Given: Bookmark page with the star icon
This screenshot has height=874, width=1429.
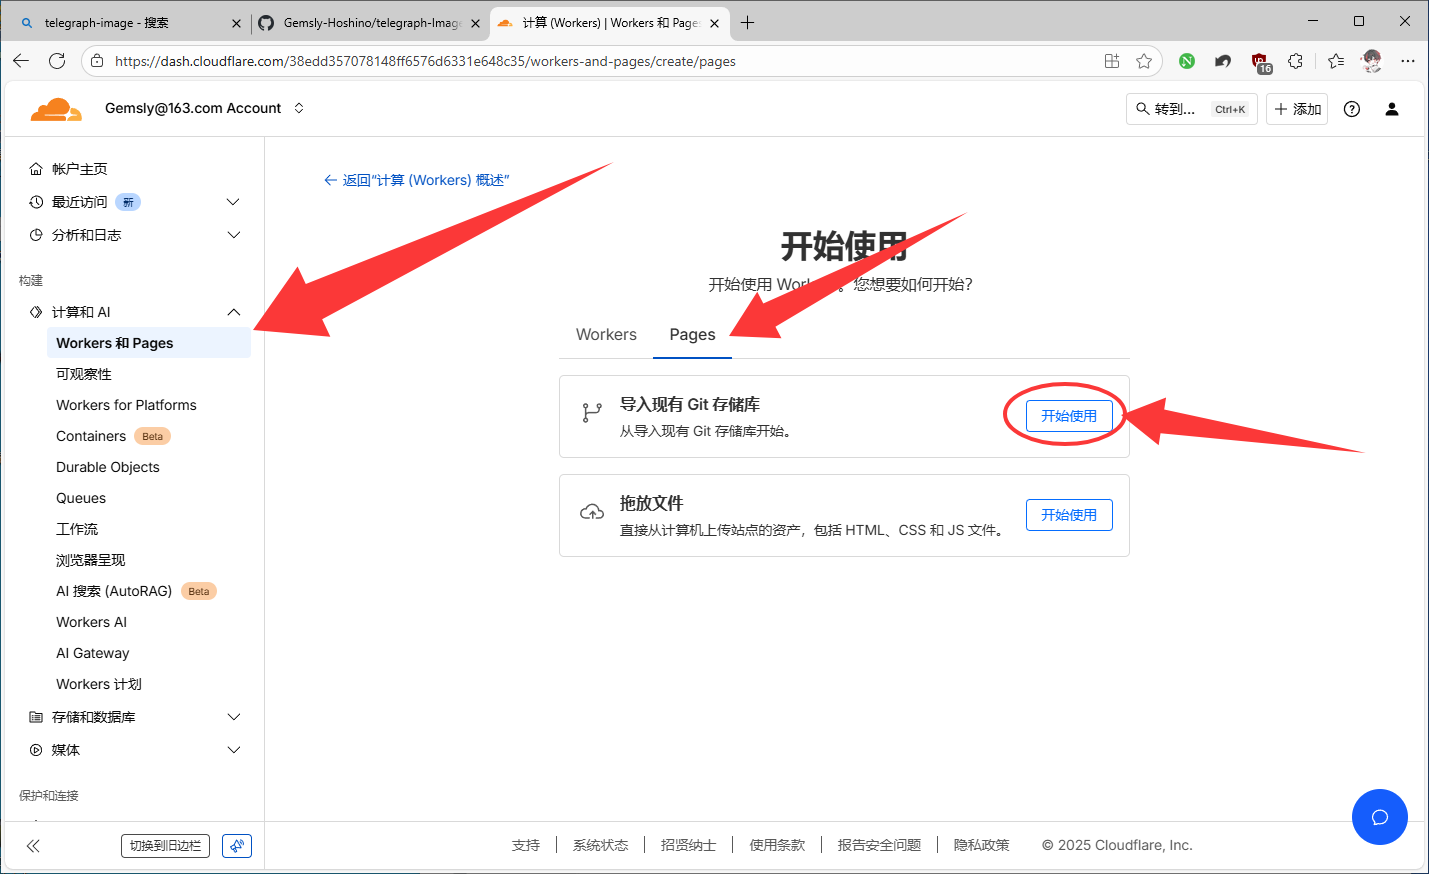Looking at the screenshot, I should tap(1144, 61).
